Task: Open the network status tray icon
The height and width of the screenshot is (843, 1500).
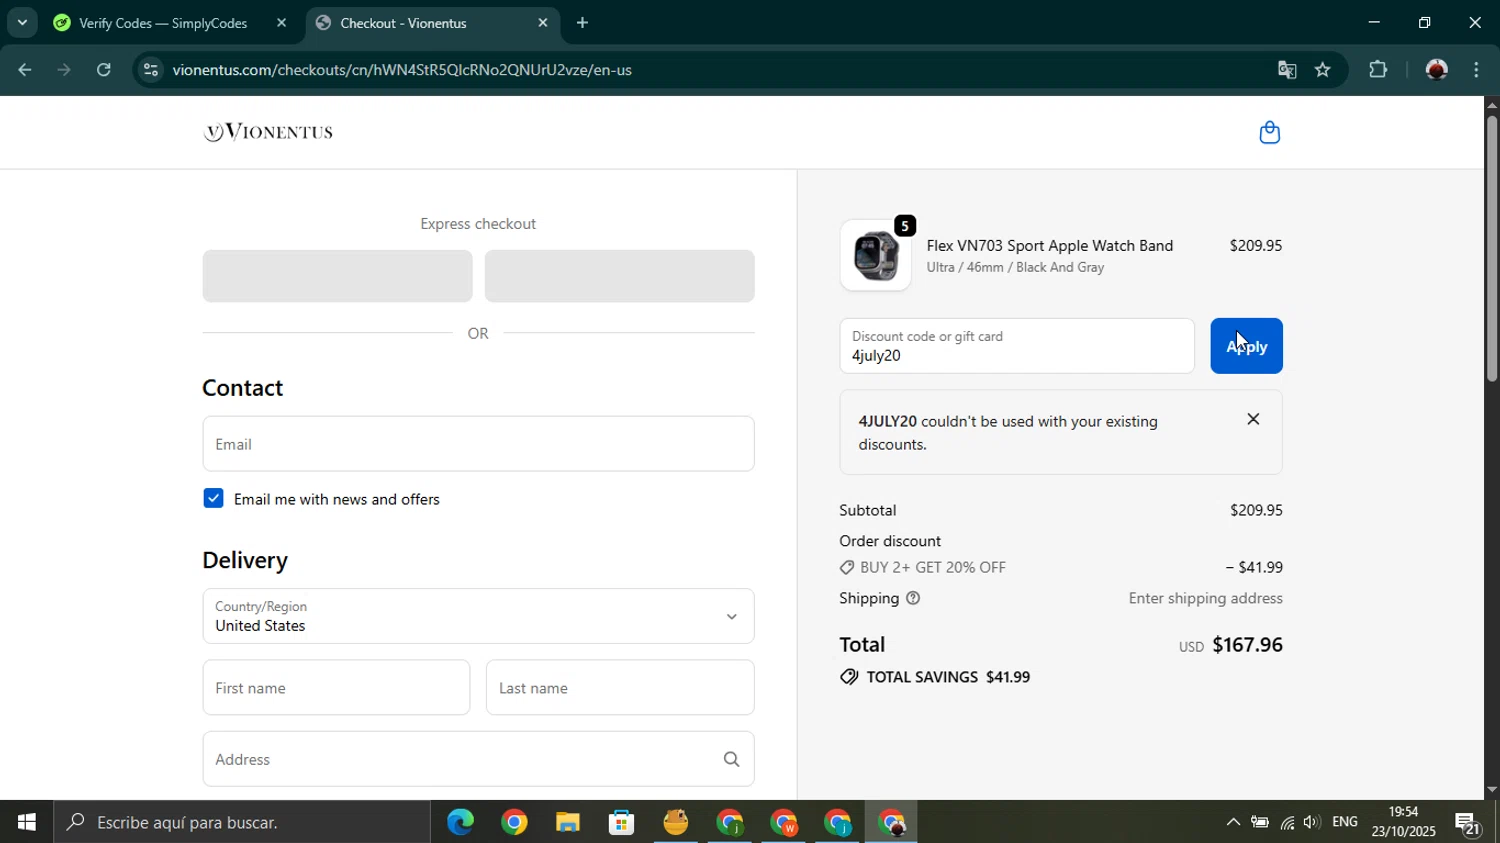Action: (1287, 822)
